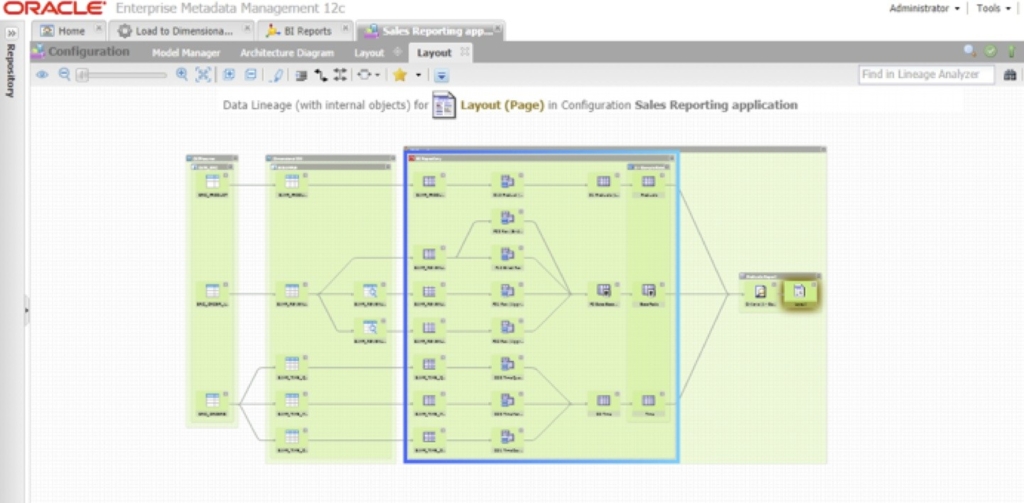Click the binoculars search icon
The height and width of the screenshot is (503, 1024).
[1010, 75]
